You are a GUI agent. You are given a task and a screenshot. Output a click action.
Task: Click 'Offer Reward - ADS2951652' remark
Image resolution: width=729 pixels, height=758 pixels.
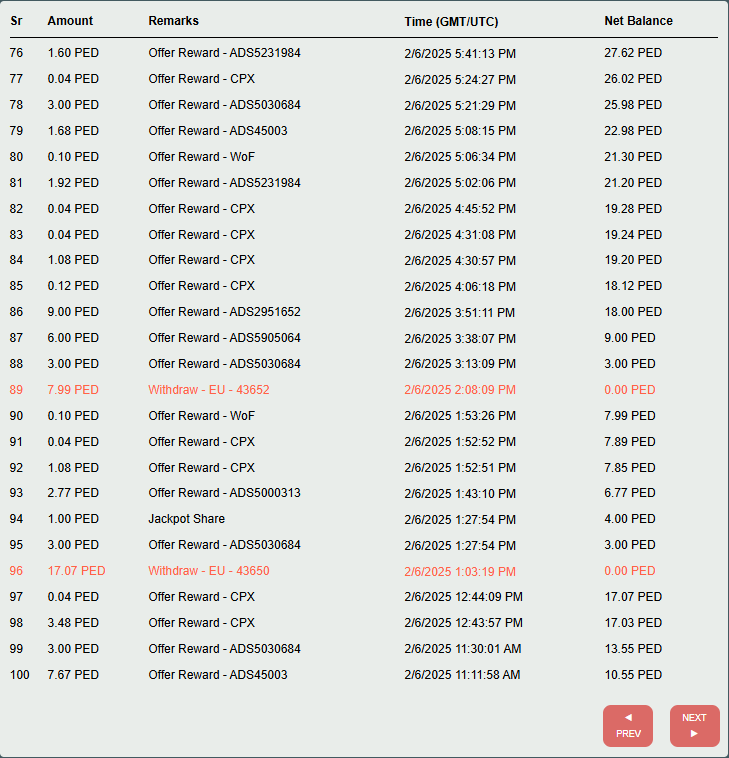coord(224,312)
